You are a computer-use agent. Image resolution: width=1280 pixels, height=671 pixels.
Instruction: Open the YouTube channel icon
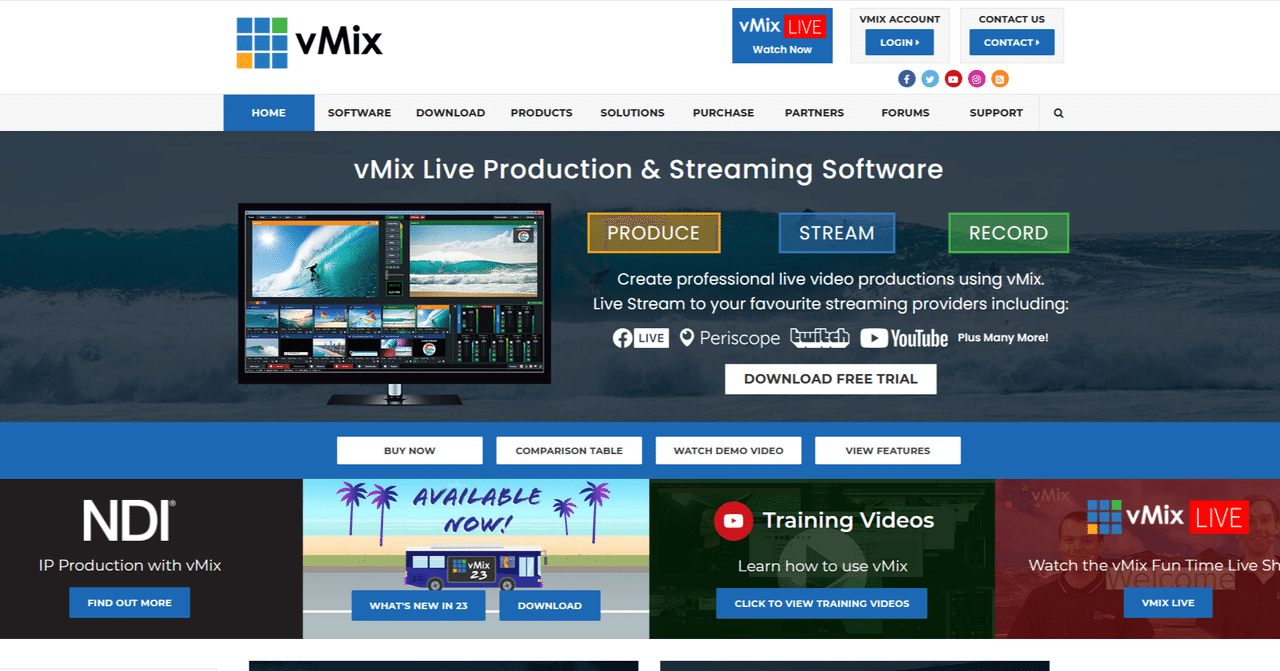pyautogui.click(x=953, y=78)
